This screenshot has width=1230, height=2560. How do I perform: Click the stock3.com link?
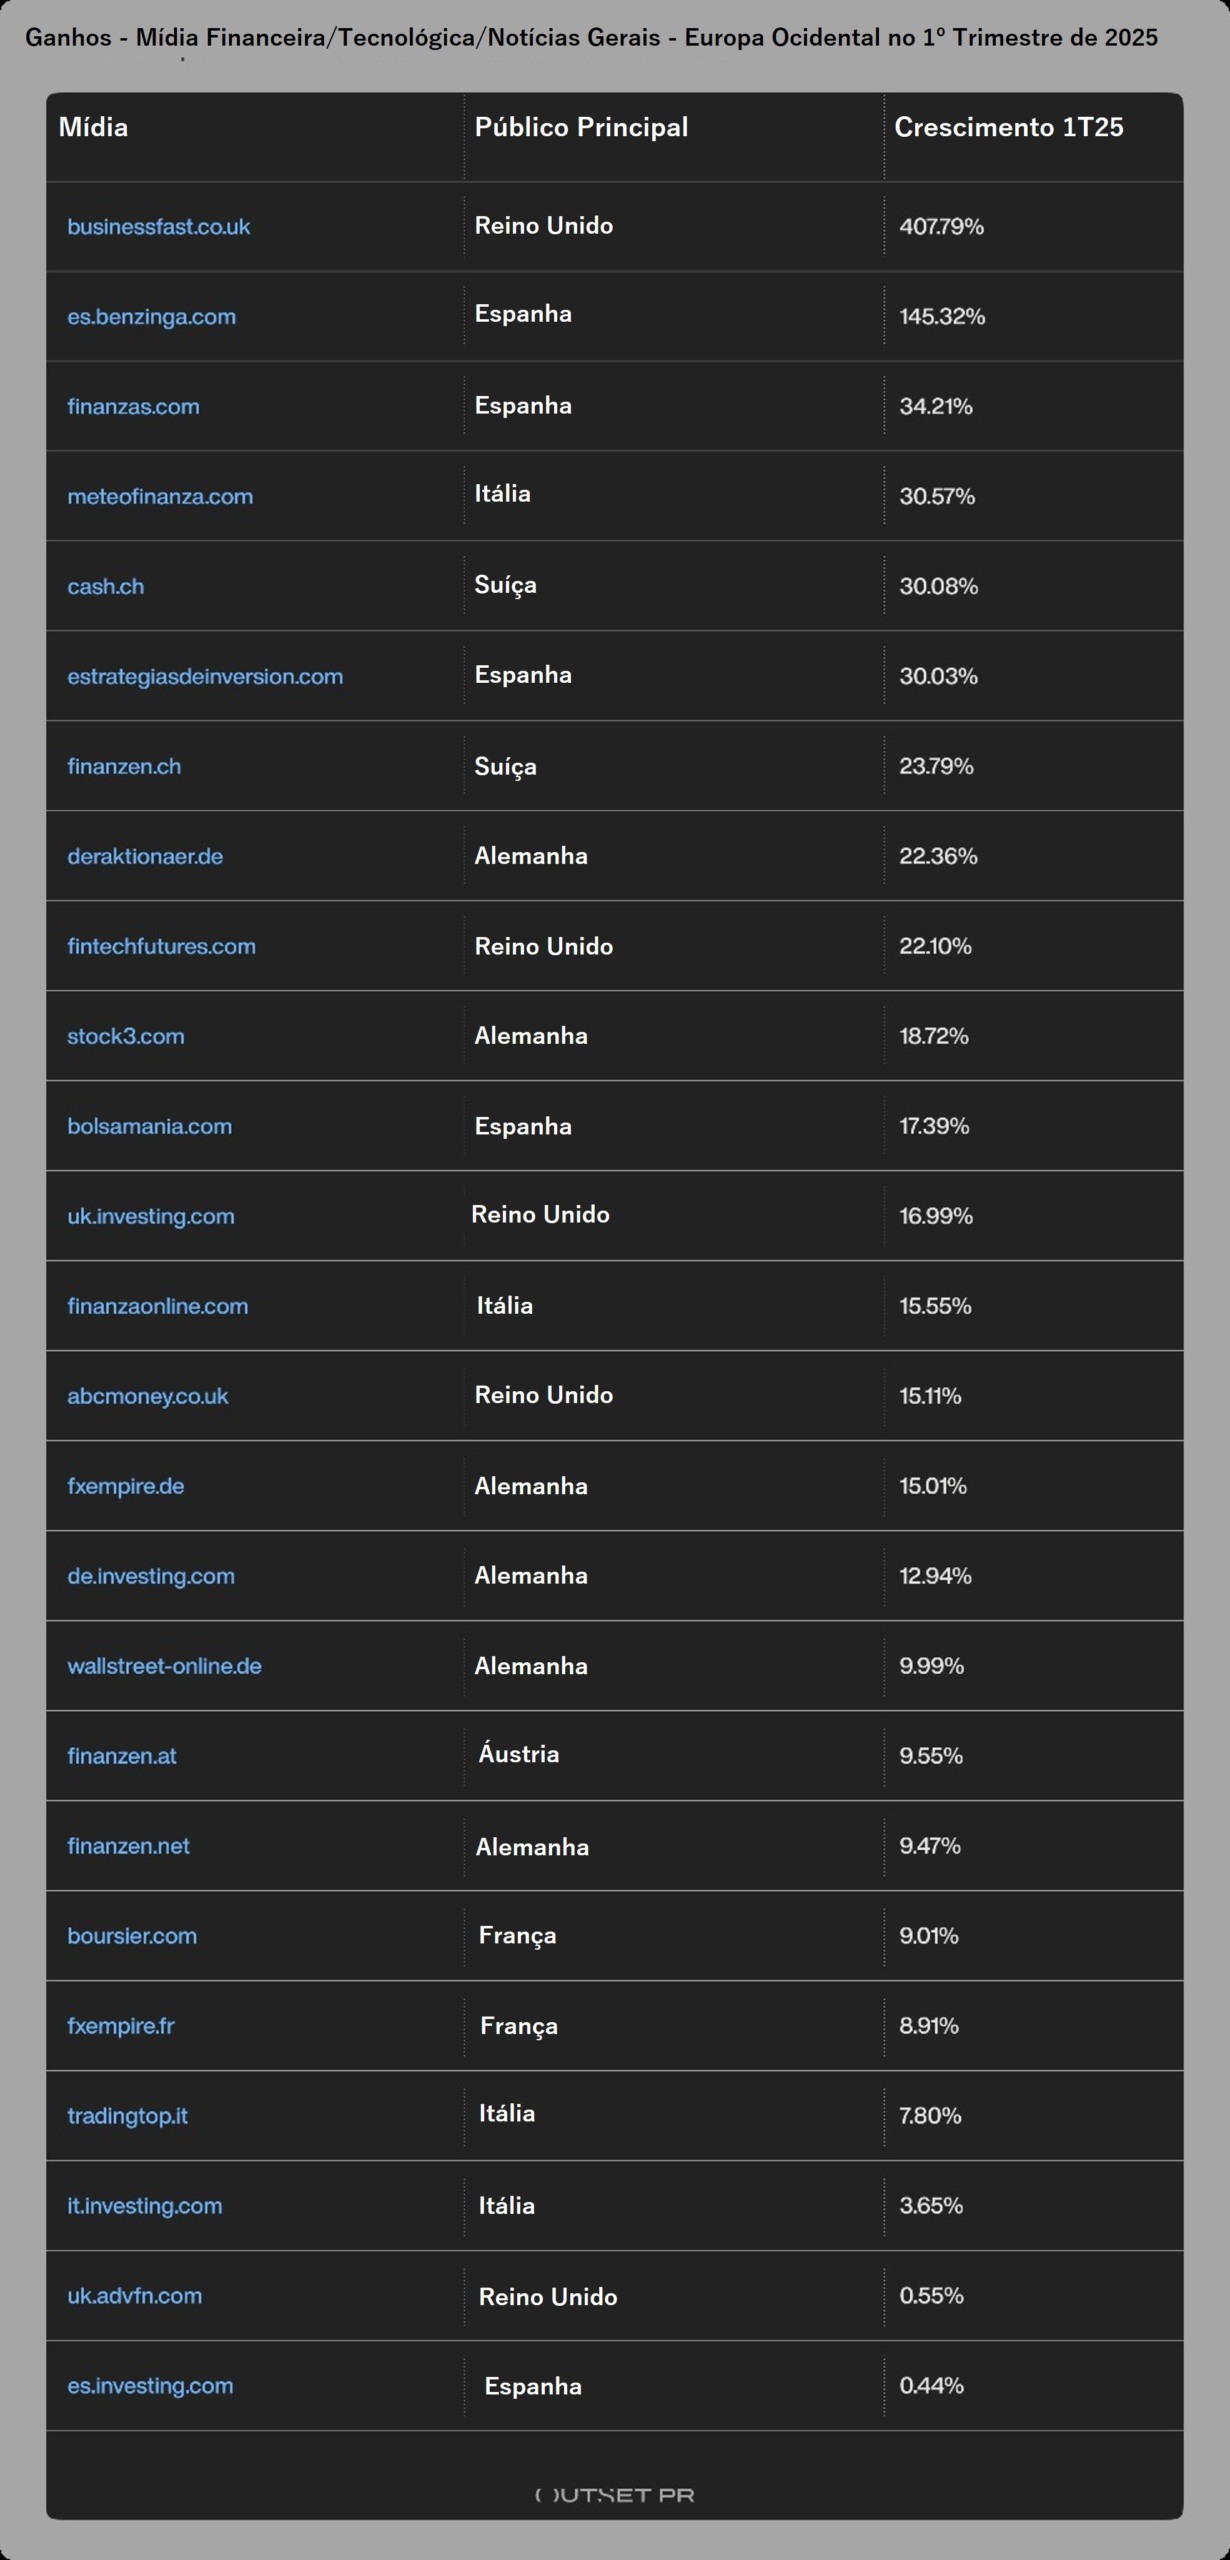[125, 1037]
